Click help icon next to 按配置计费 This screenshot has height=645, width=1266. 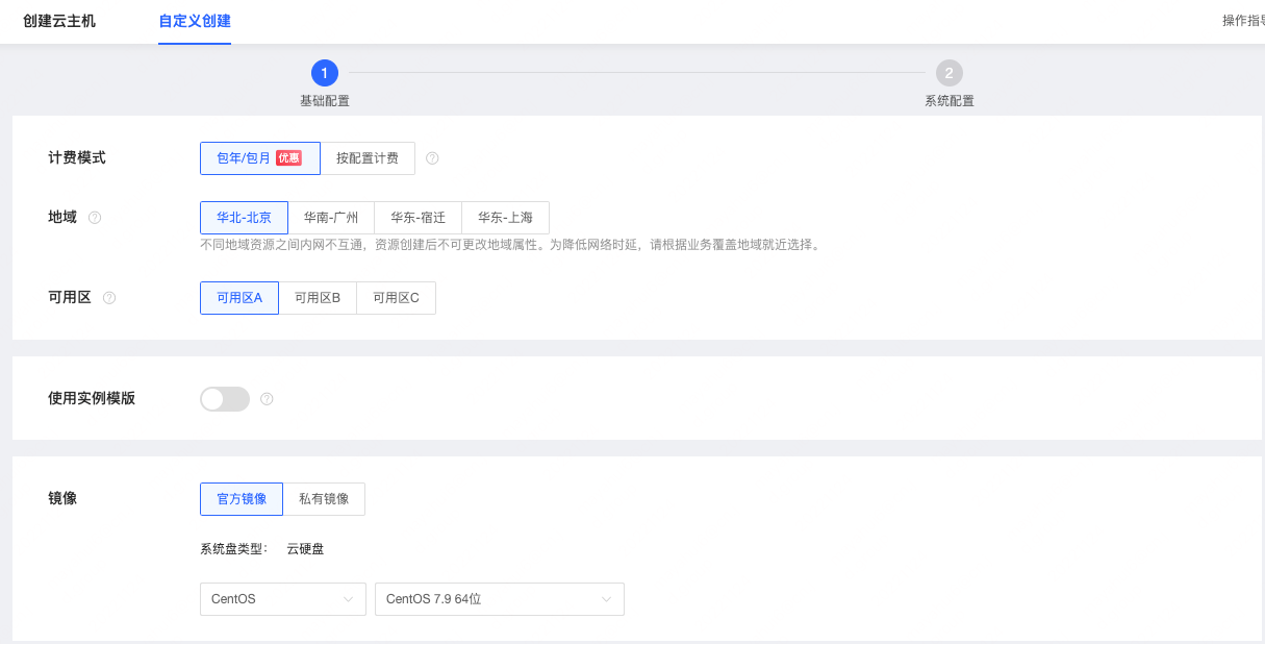[x=432, y=158]
